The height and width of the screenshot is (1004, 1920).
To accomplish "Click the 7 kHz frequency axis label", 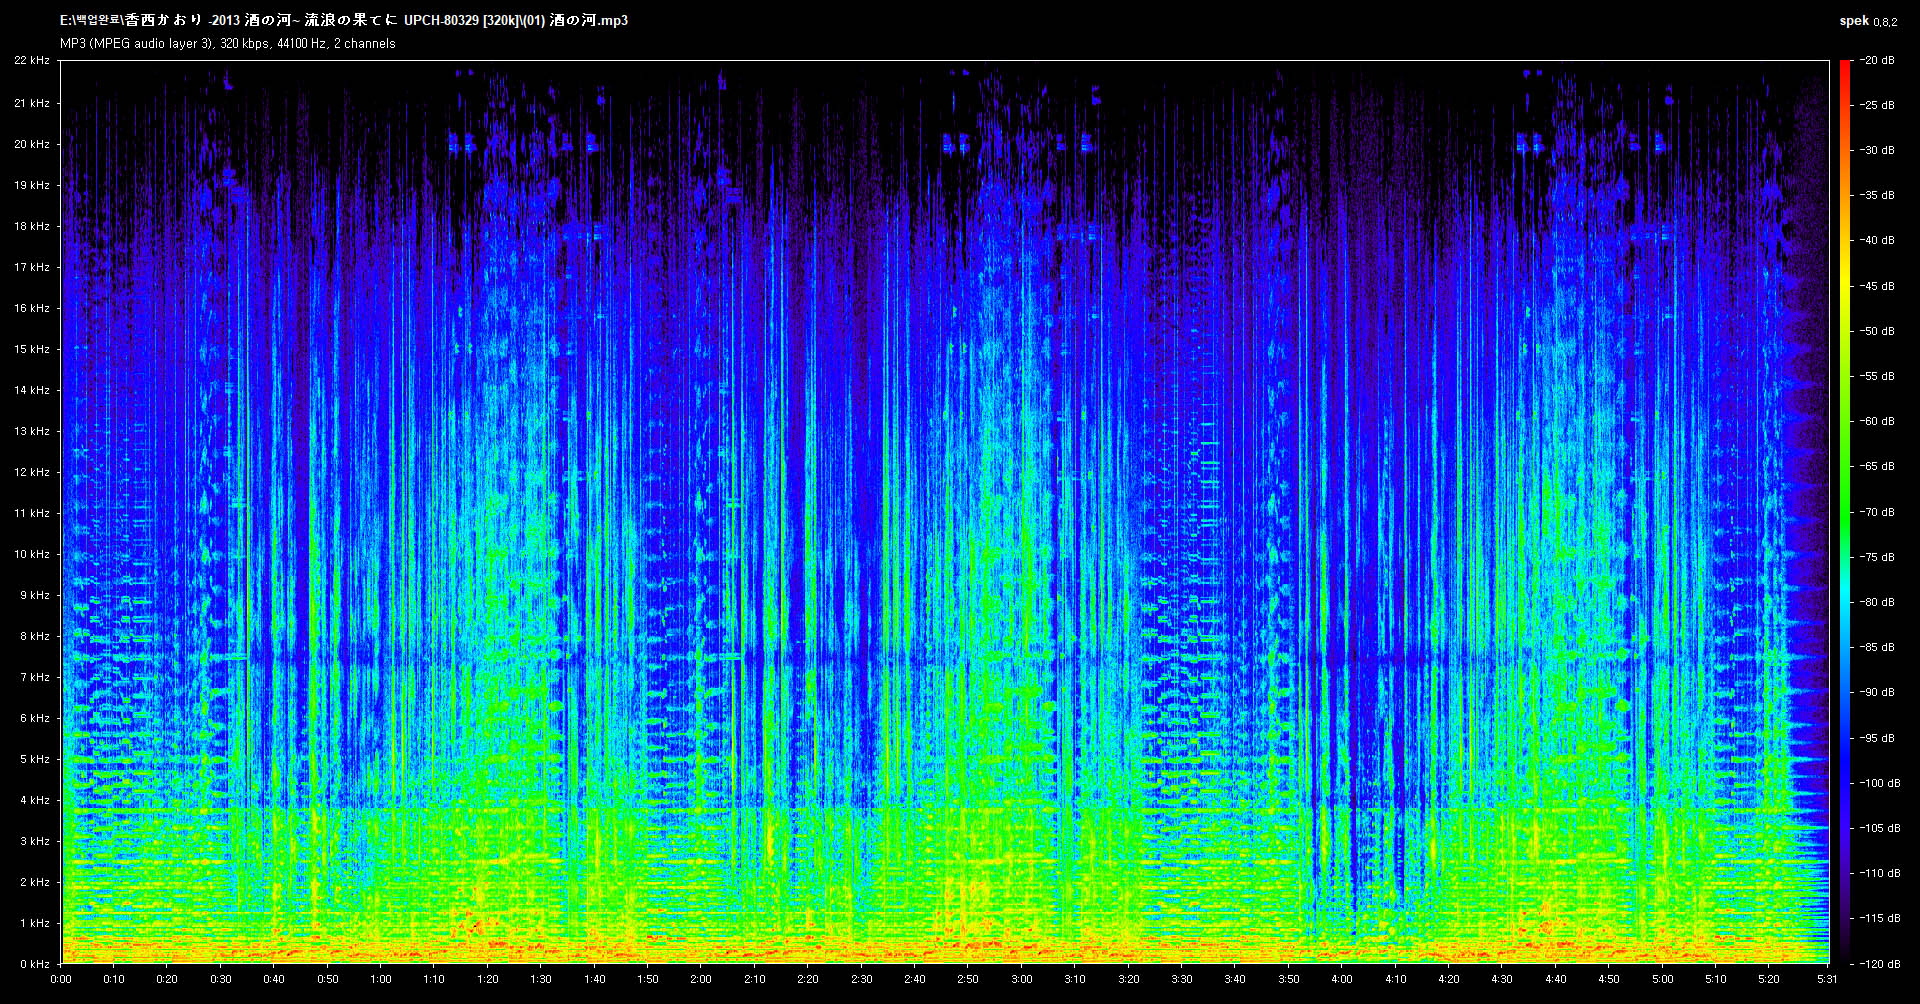I will (x=35, y=677).
